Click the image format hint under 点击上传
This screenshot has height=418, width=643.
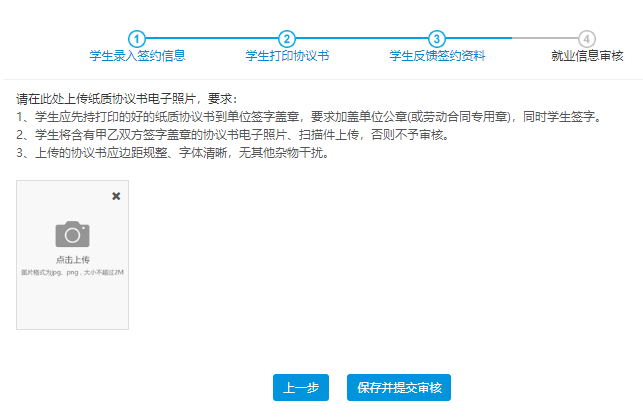coord(72,271)
